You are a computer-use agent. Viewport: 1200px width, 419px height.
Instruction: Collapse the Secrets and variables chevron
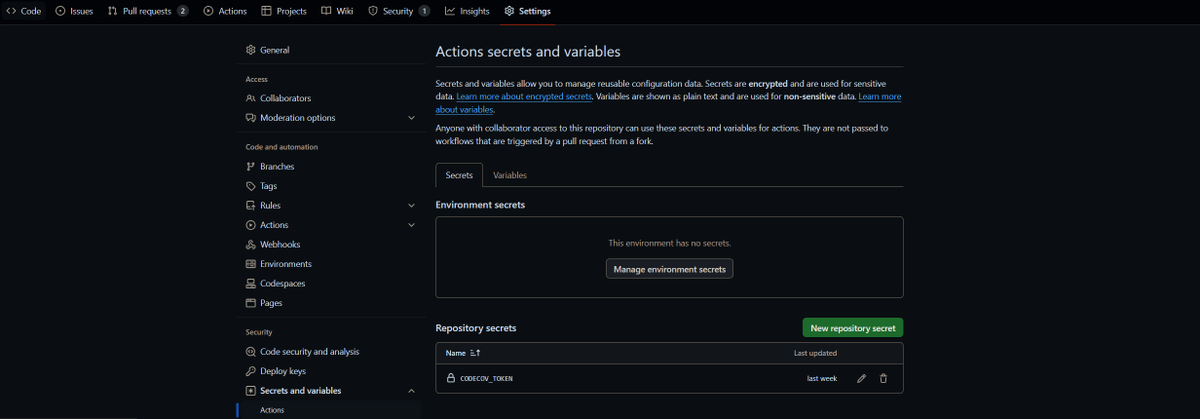pos(411,391)
